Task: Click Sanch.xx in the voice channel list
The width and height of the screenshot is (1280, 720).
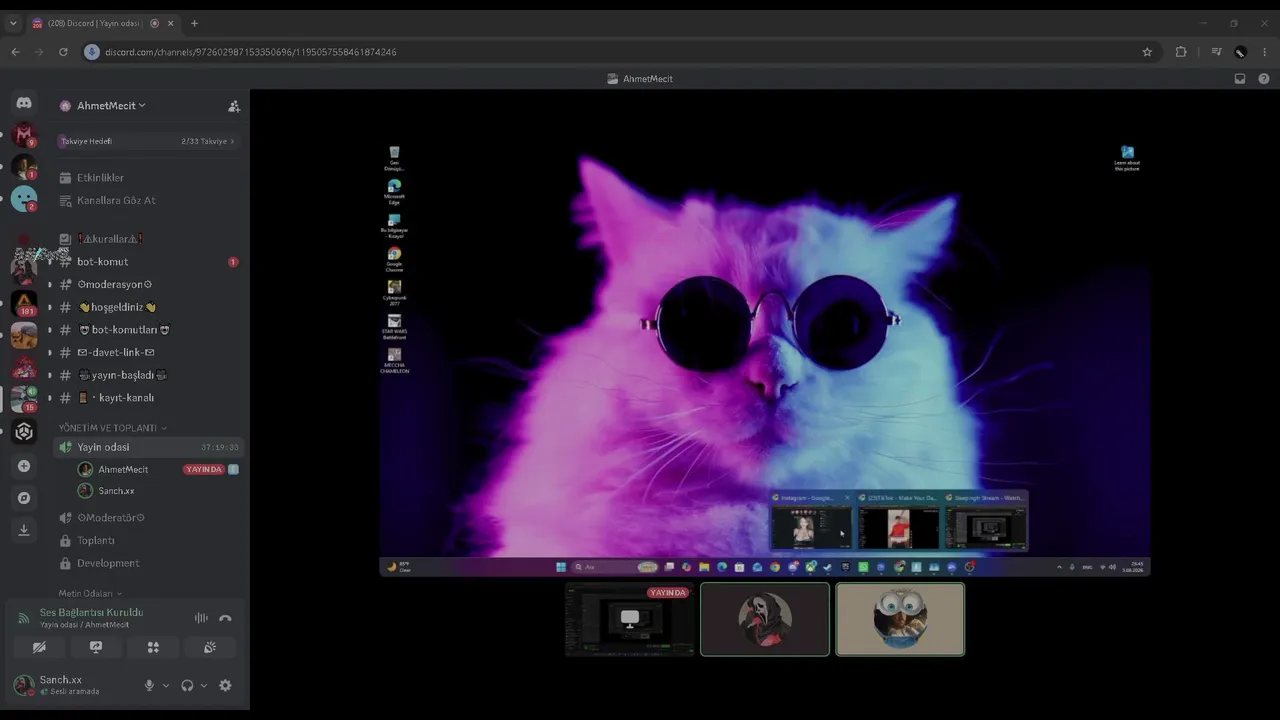Action: coord(116,491)
